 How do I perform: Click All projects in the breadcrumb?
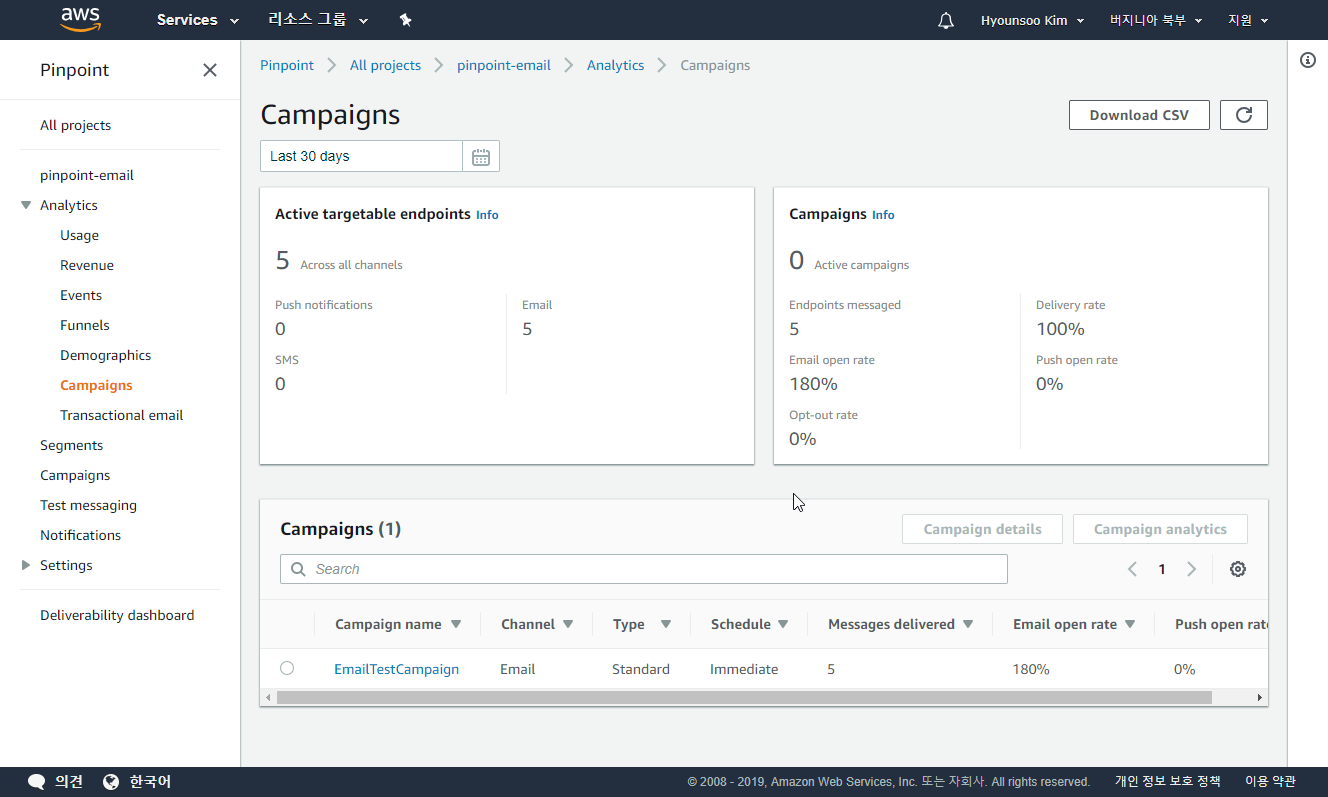[x=385, y=65]
